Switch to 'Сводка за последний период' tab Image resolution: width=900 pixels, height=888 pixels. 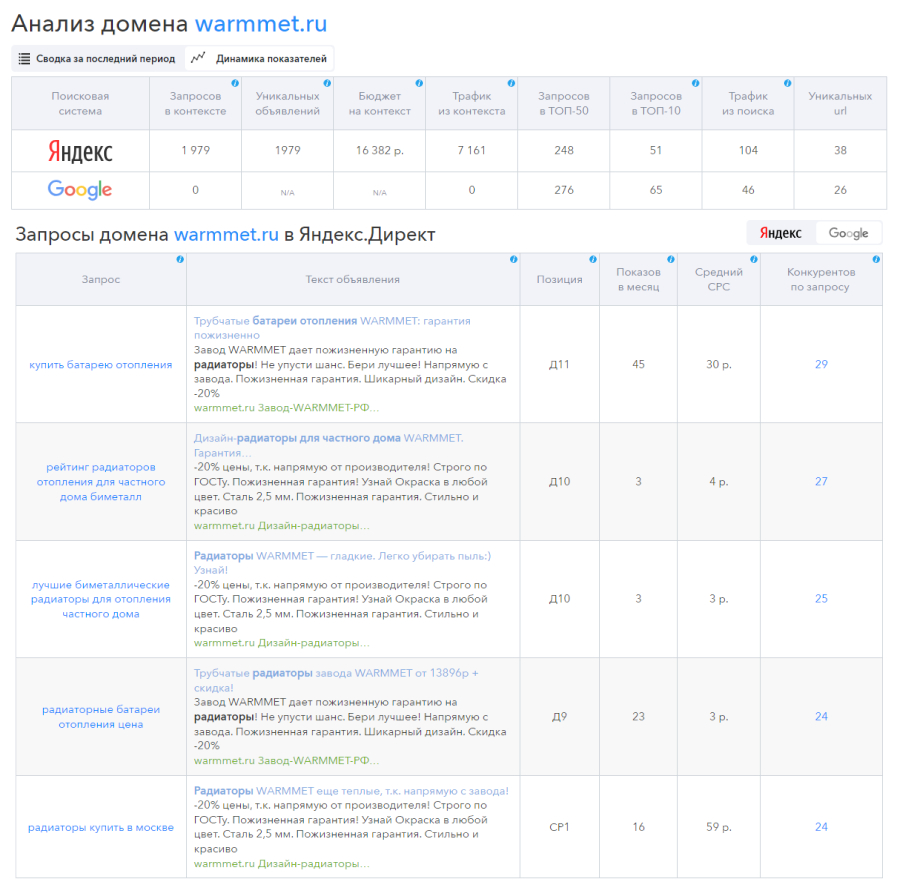97,59
